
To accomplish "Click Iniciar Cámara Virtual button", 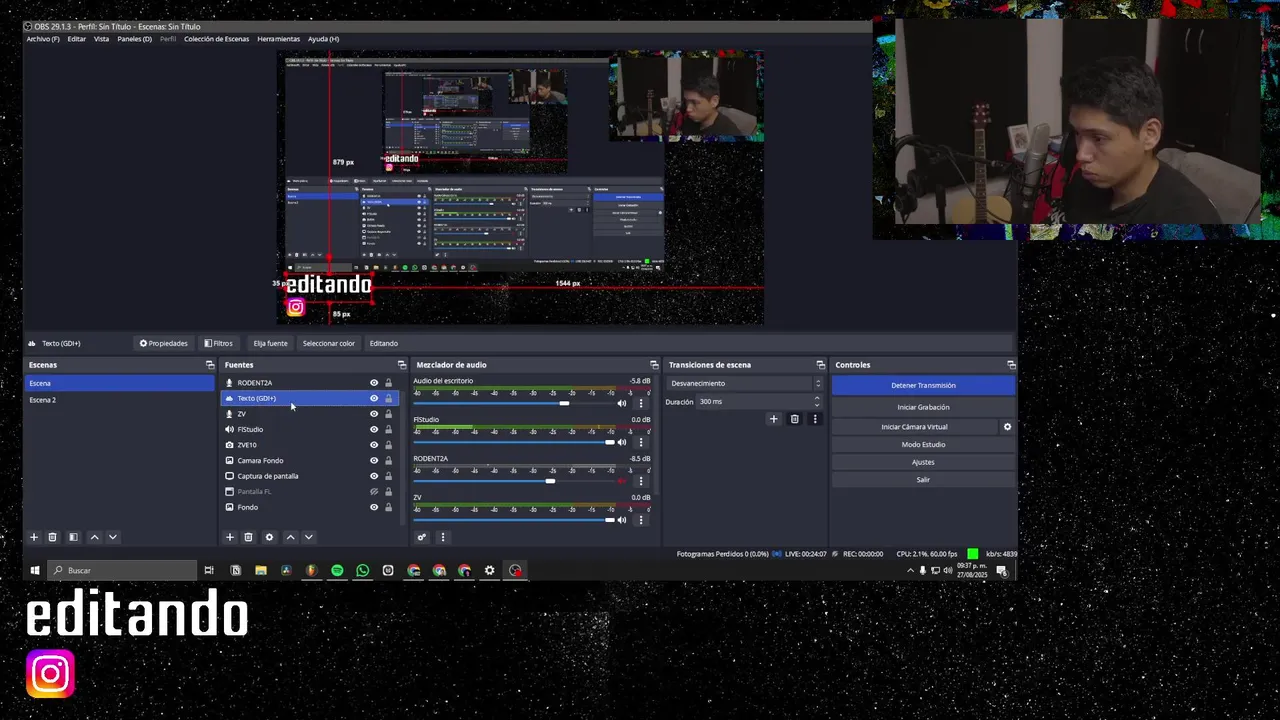I will (914, 427).
